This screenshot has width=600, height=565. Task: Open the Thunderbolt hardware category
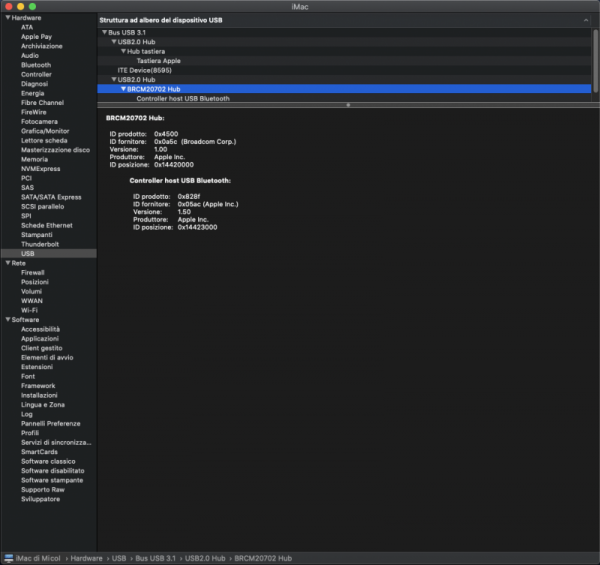tap(41, 244)
